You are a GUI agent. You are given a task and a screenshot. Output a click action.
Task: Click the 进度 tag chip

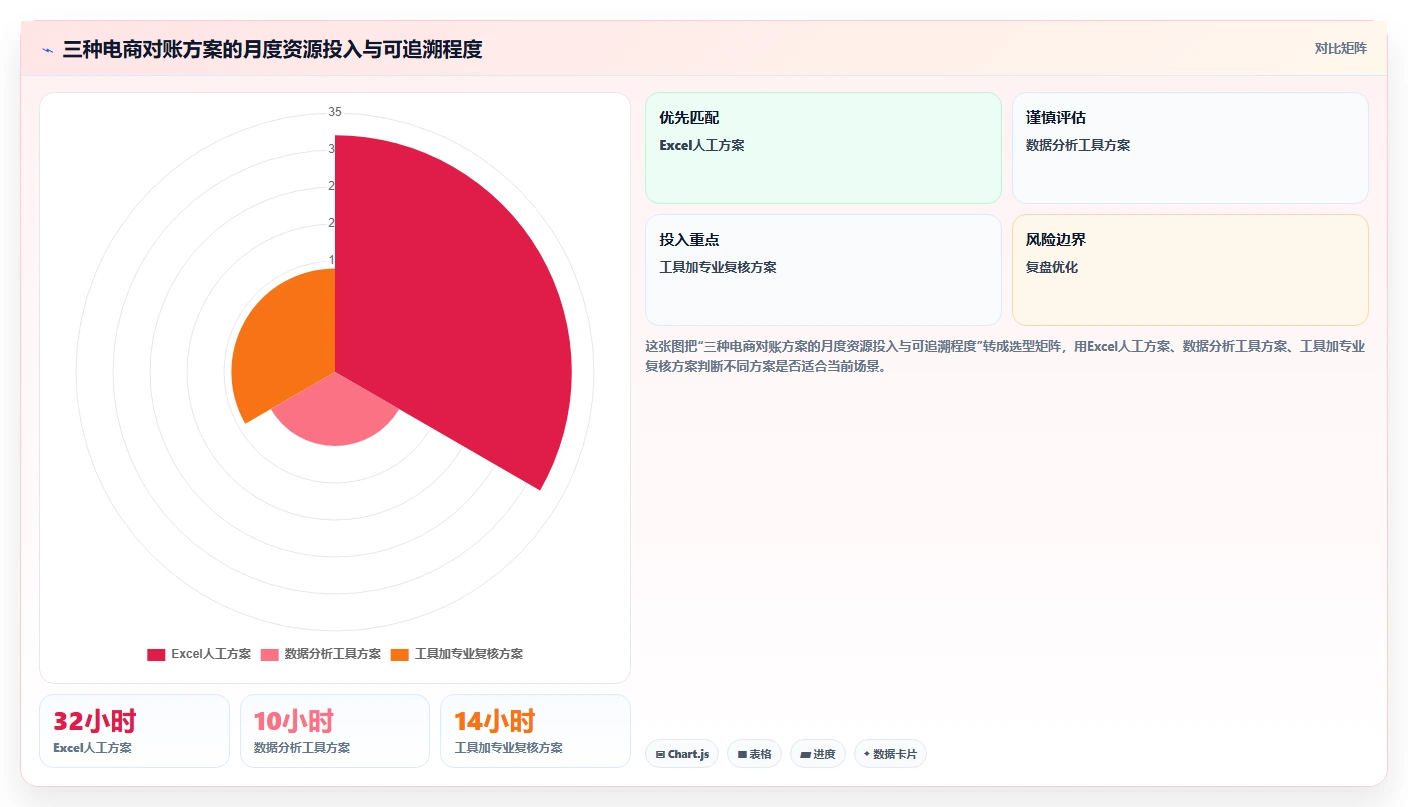pos(818,754)
